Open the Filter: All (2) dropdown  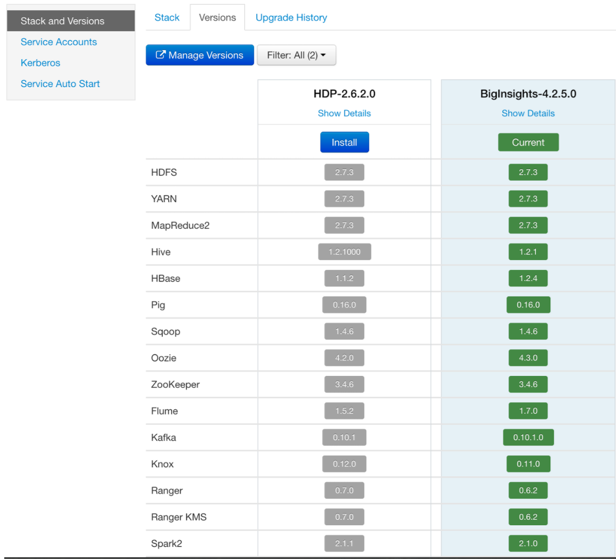pyautogui.click(x=296, y=55)
